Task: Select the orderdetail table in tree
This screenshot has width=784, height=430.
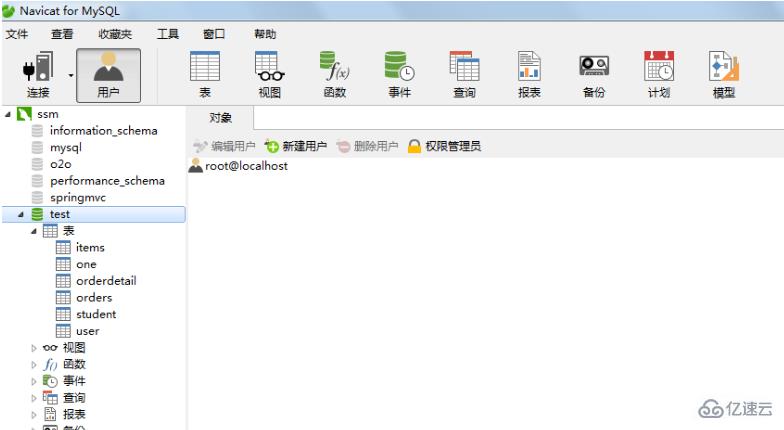Action: [x=106, y=281]
